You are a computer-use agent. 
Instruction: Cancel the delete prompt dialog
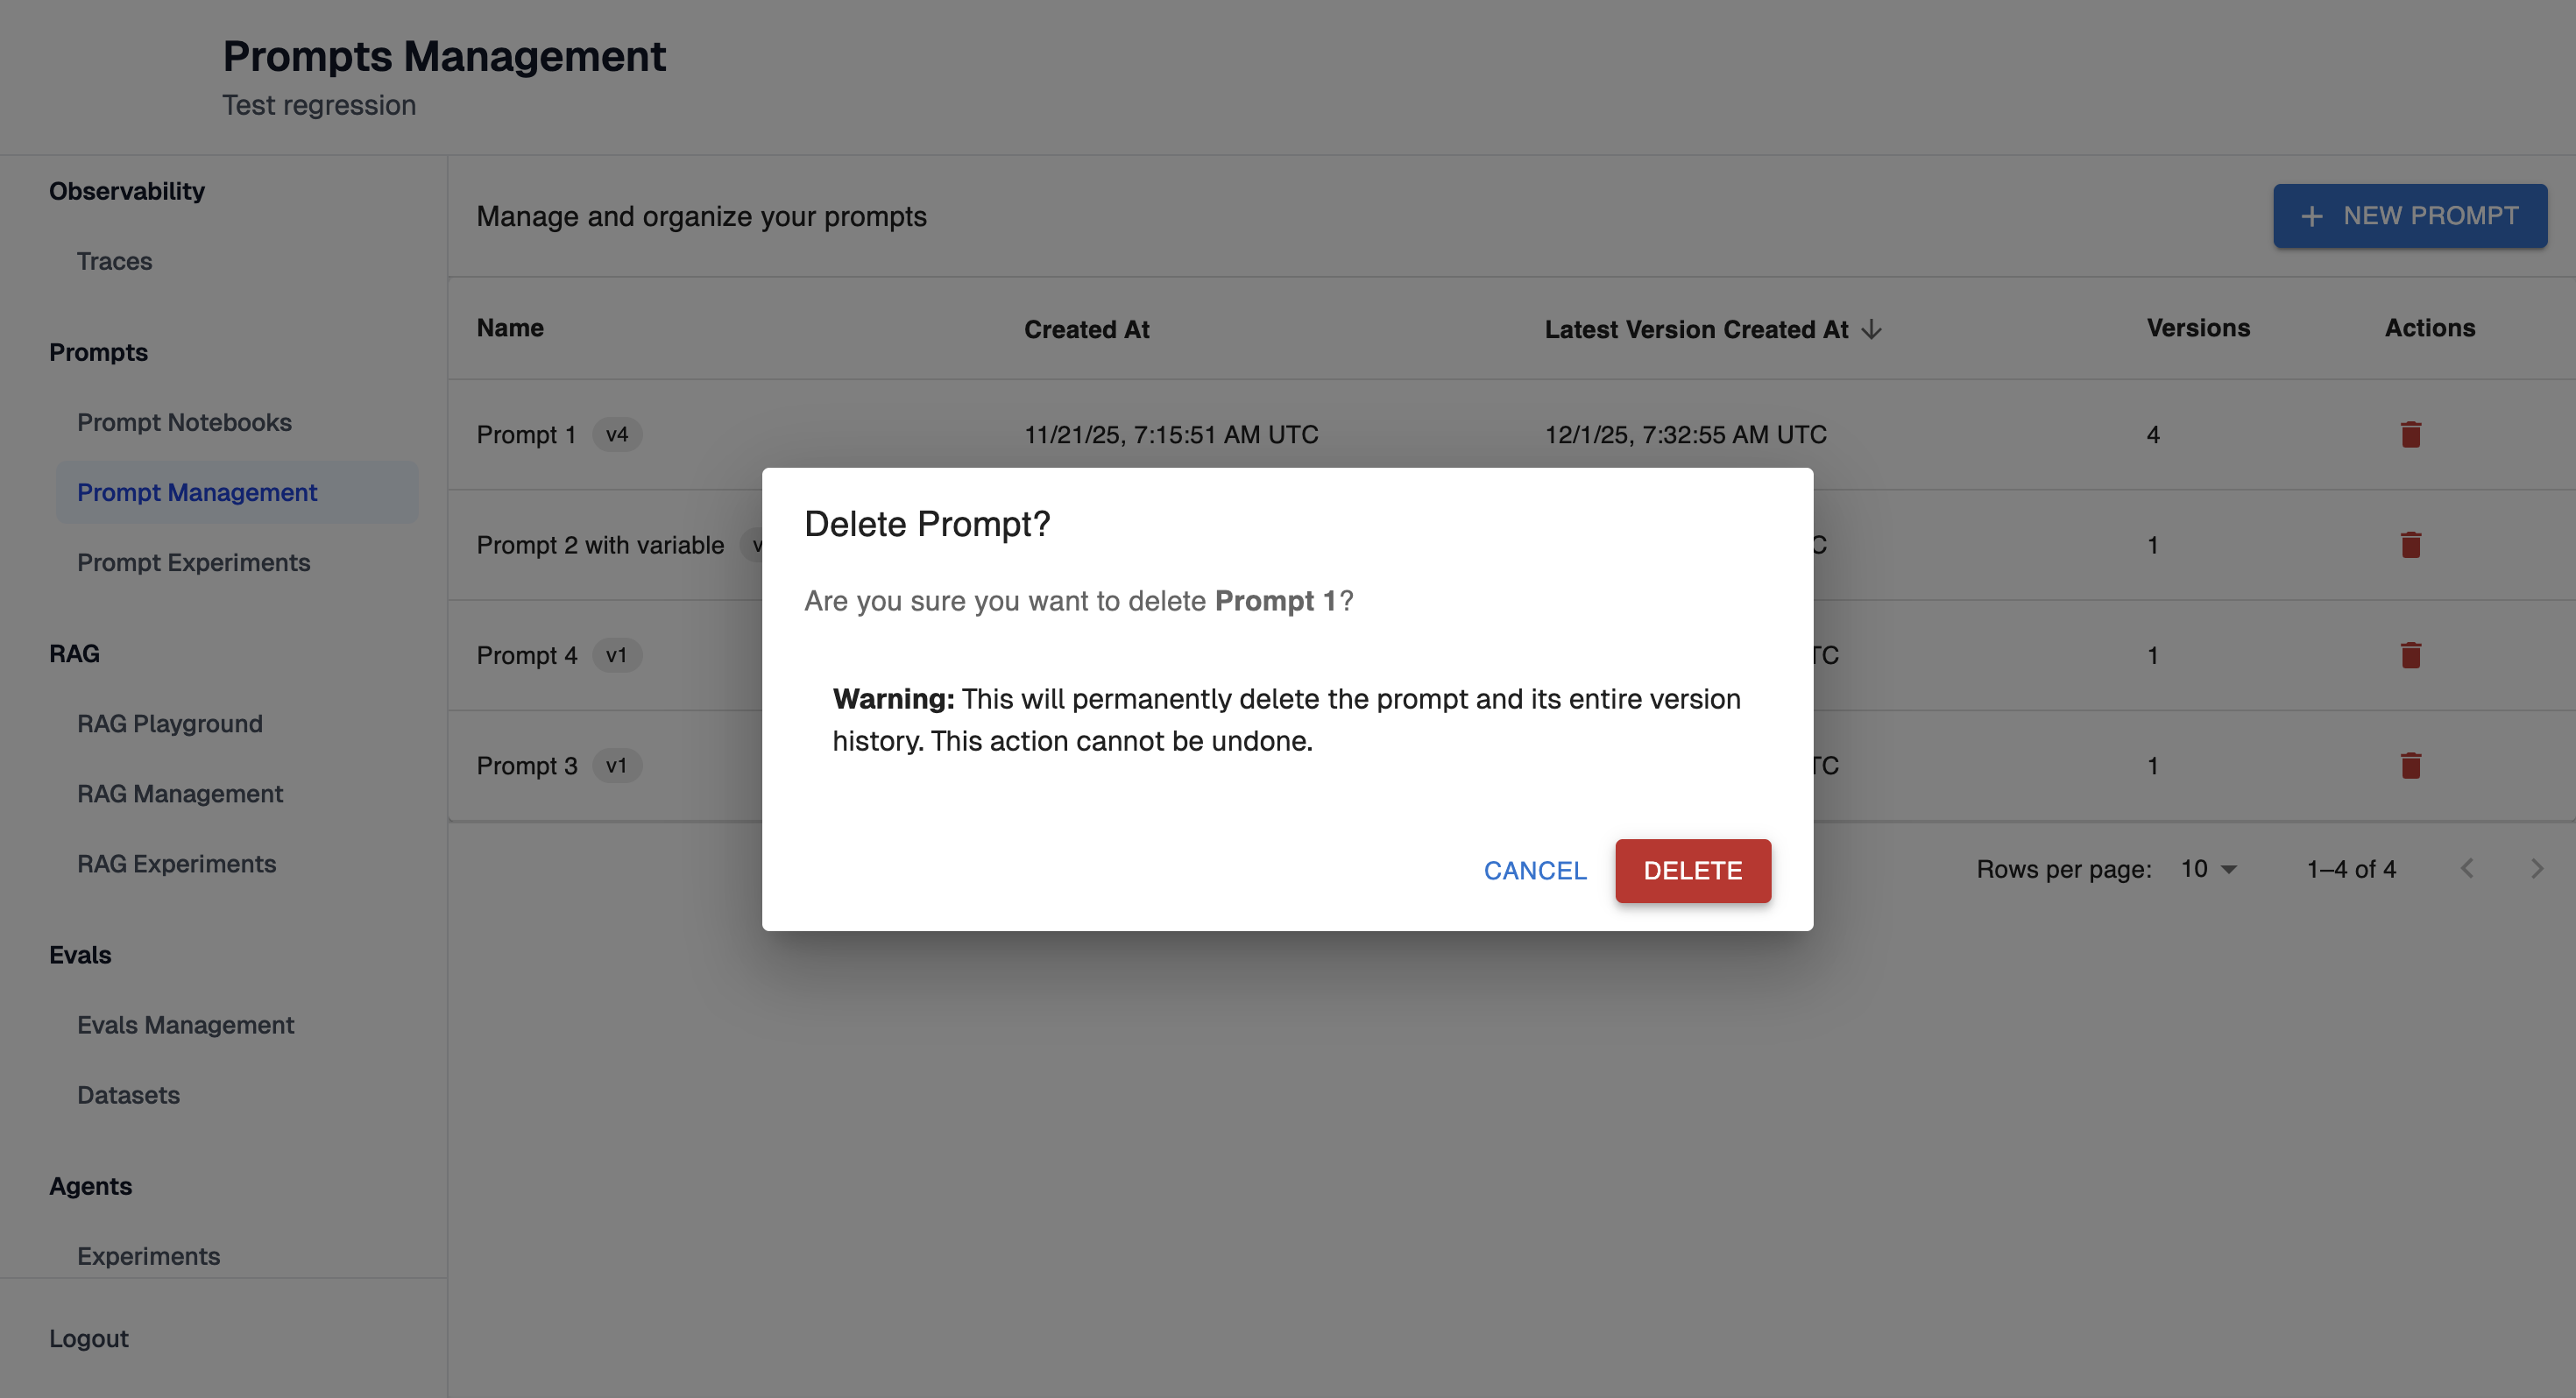[x=1534, y=870]
